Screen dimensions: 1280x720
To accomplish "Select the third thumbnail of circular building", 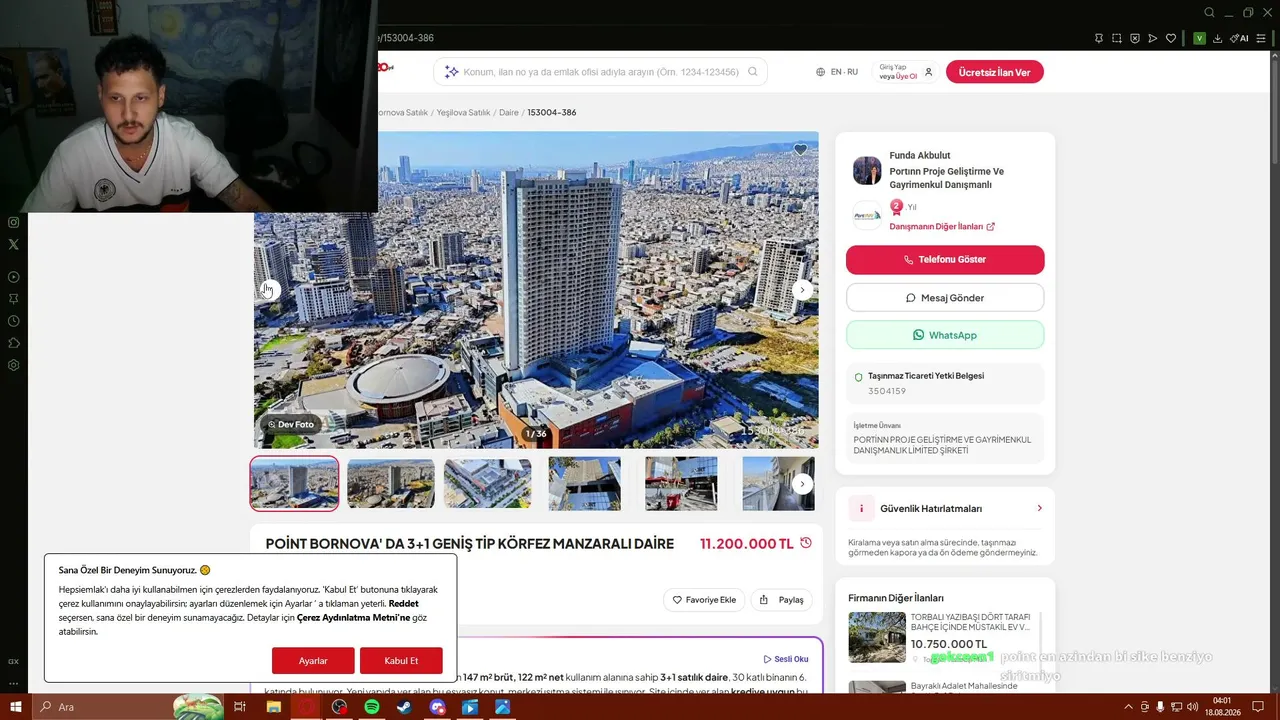I will [x=488, y=484].
